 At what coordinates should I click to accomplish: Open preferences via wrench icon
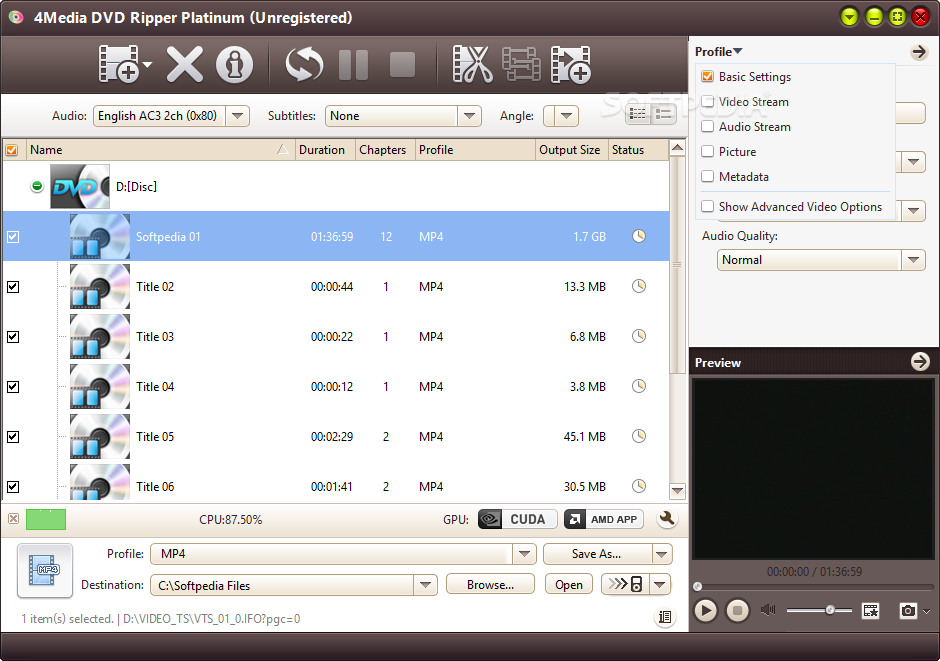point(667,519)
